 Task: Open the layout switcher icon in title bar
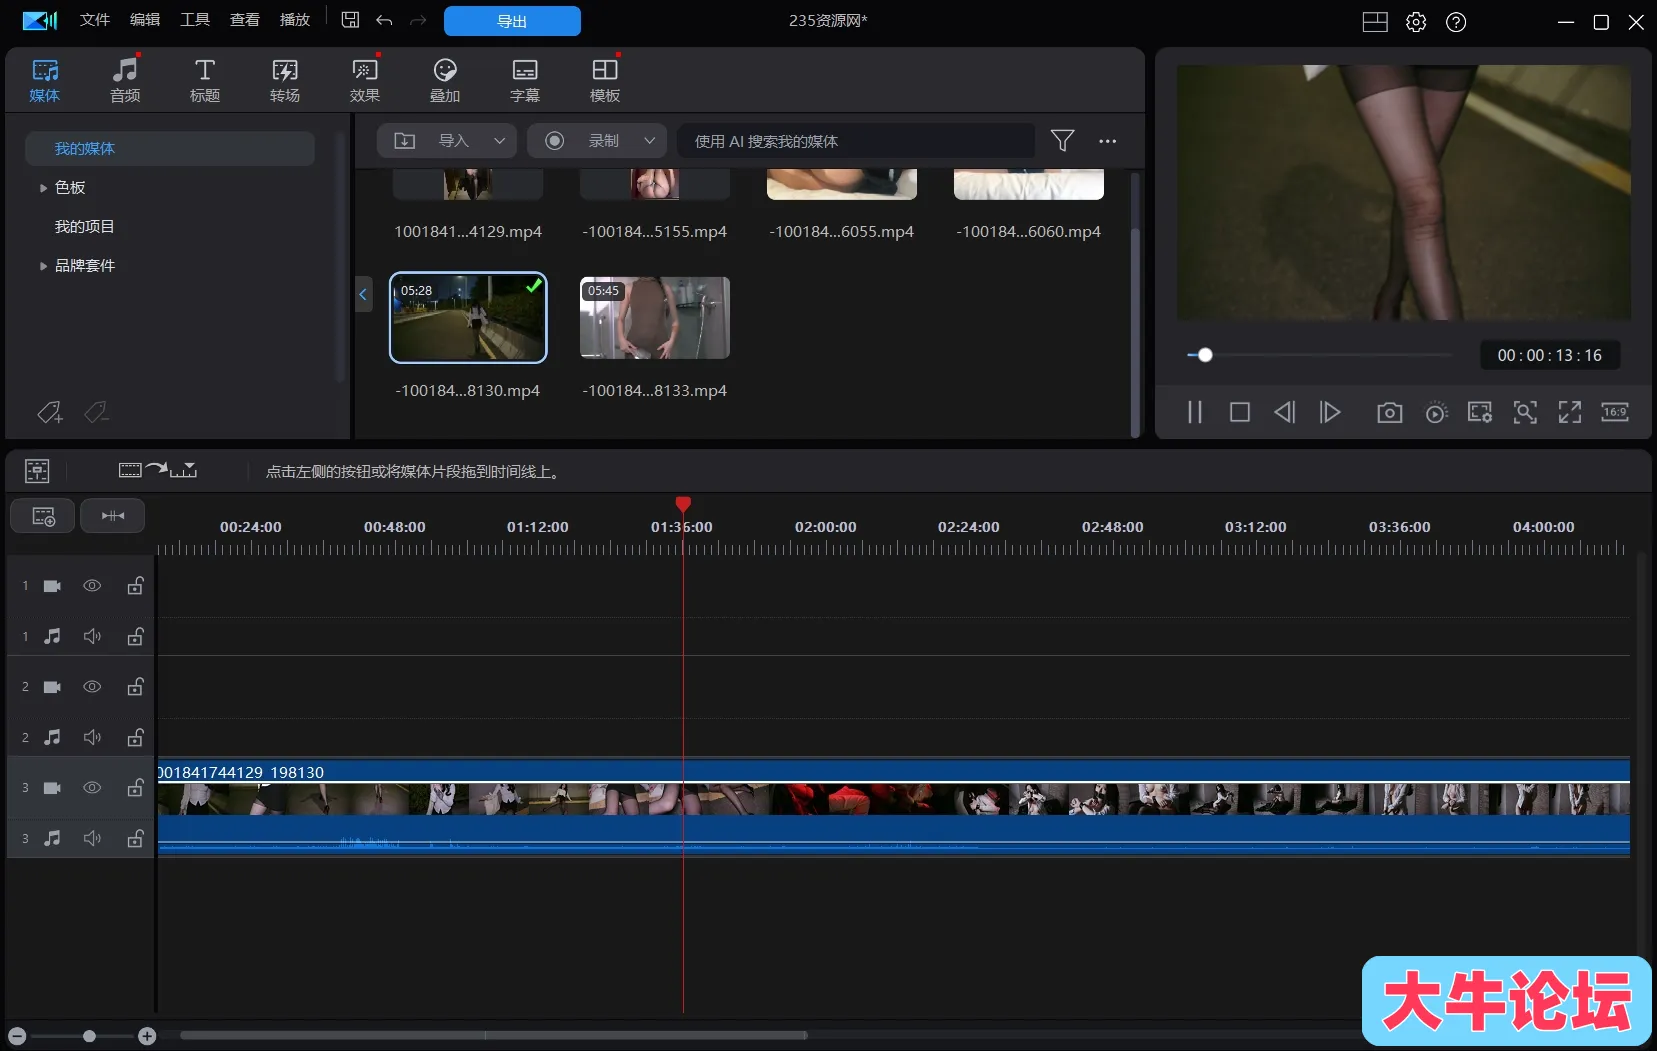pyautogui.click(x=1375, y=22)
